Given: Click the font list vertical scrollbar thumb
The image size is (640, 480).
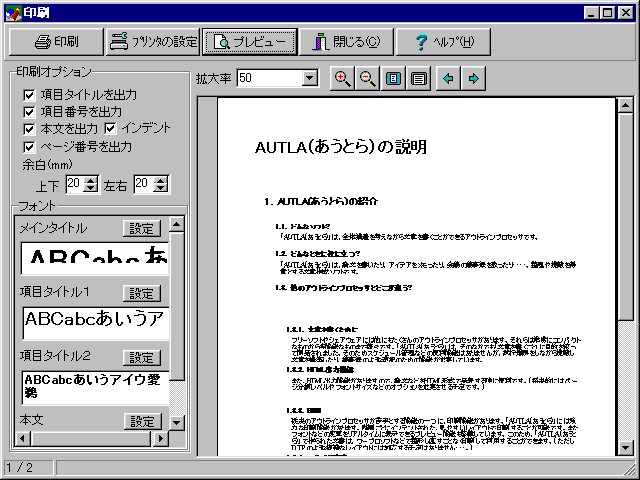Looking at the screenshot, I should pyautogui.click(x=177, y=306).
